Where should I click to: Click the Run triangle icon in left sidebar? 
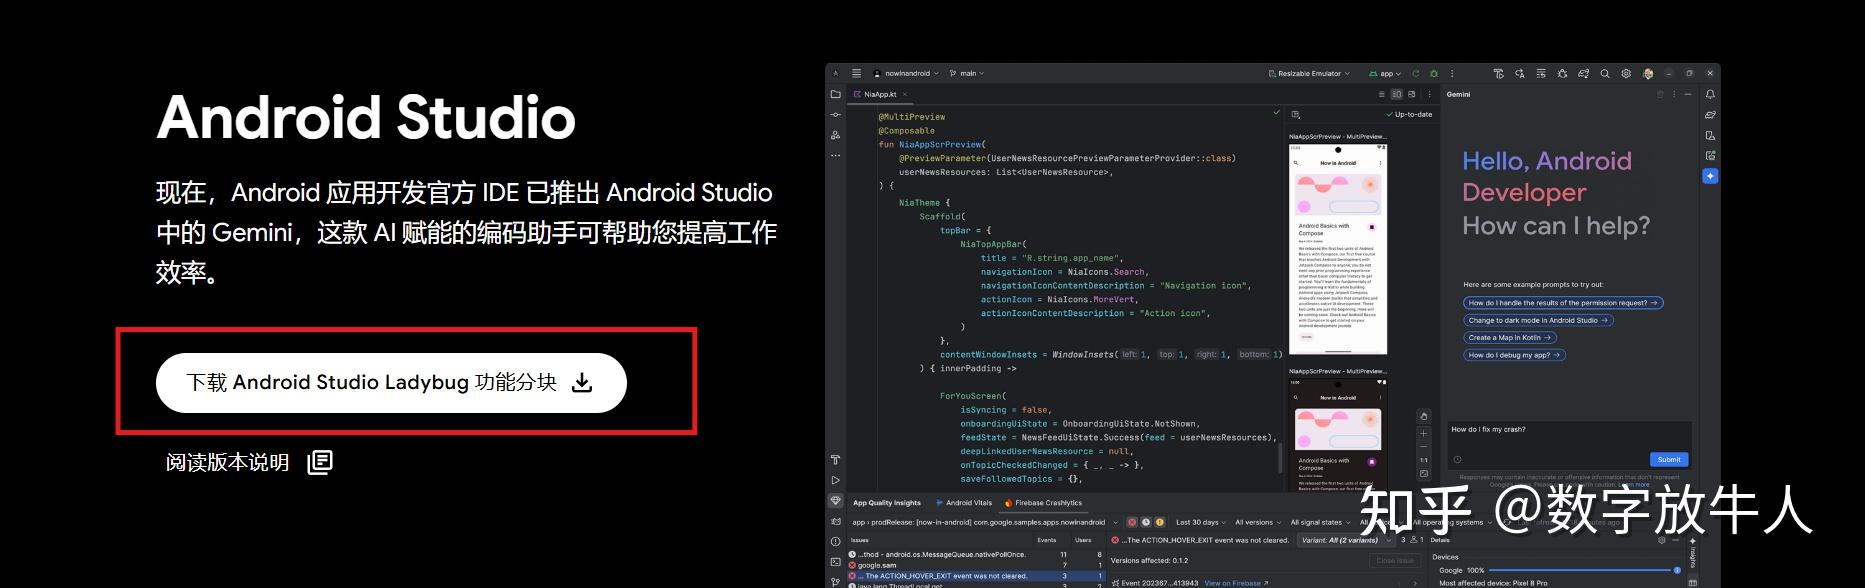836,480
